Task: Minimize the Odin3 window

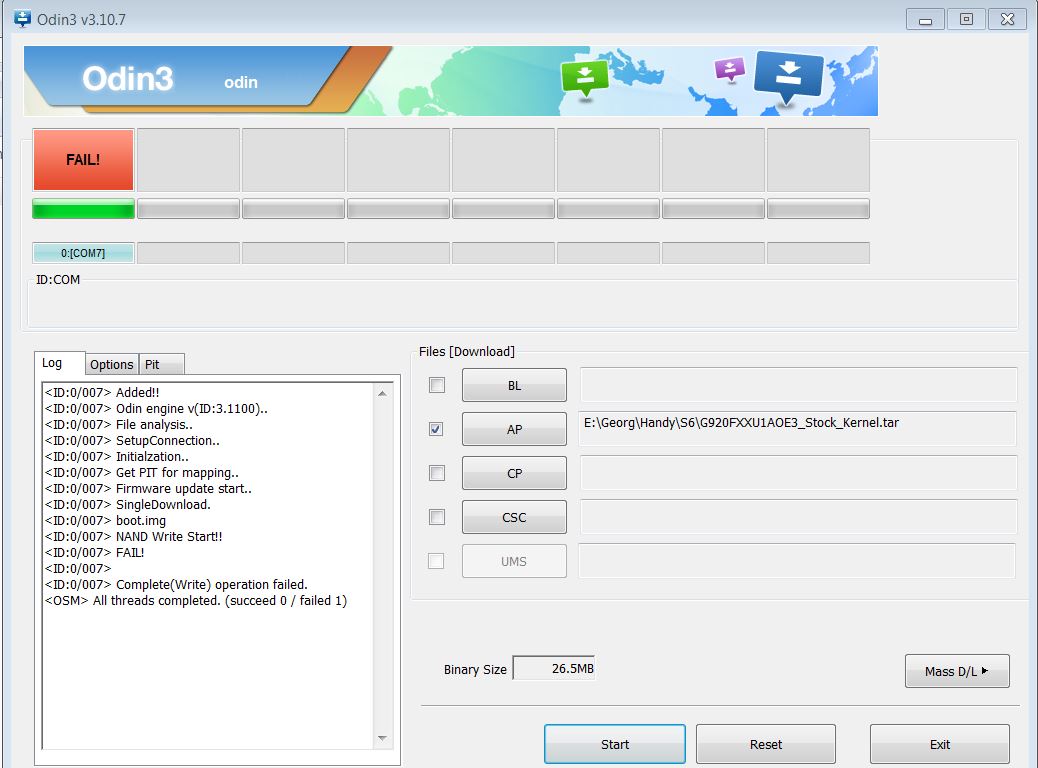Action: click(925, 19)
